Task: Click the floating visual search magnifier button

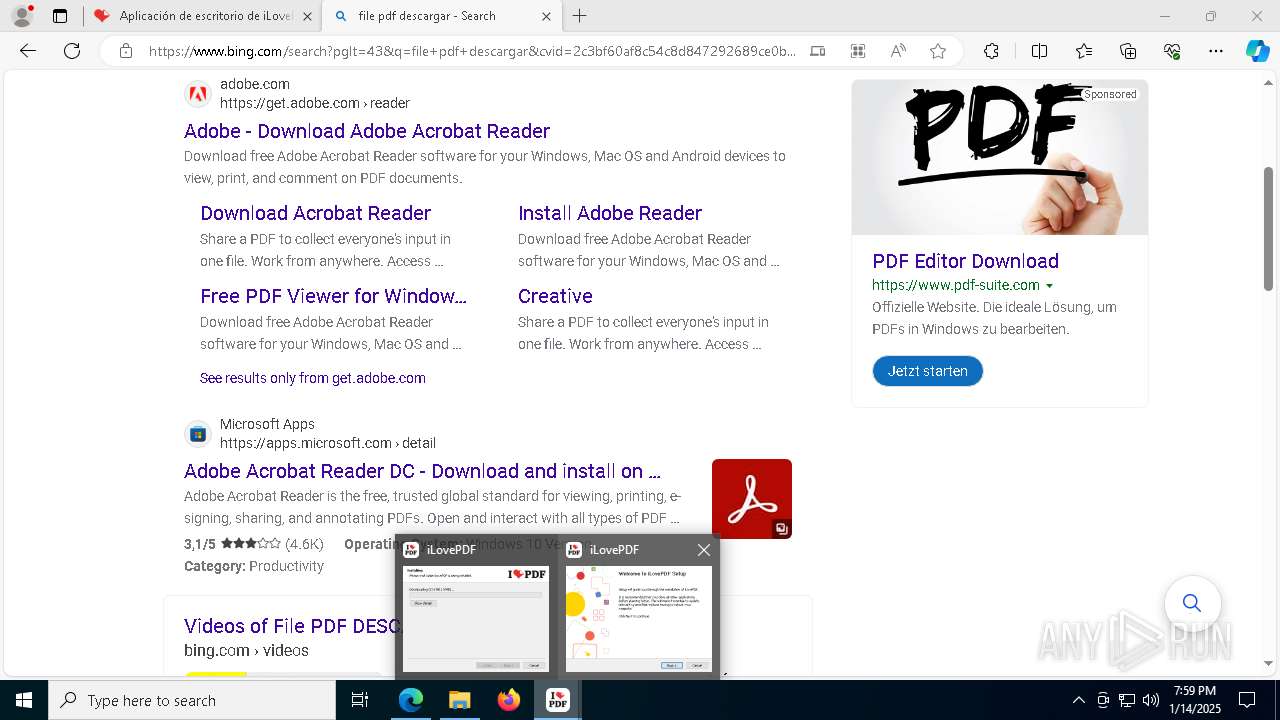Action: click(x=1191, y=603)
